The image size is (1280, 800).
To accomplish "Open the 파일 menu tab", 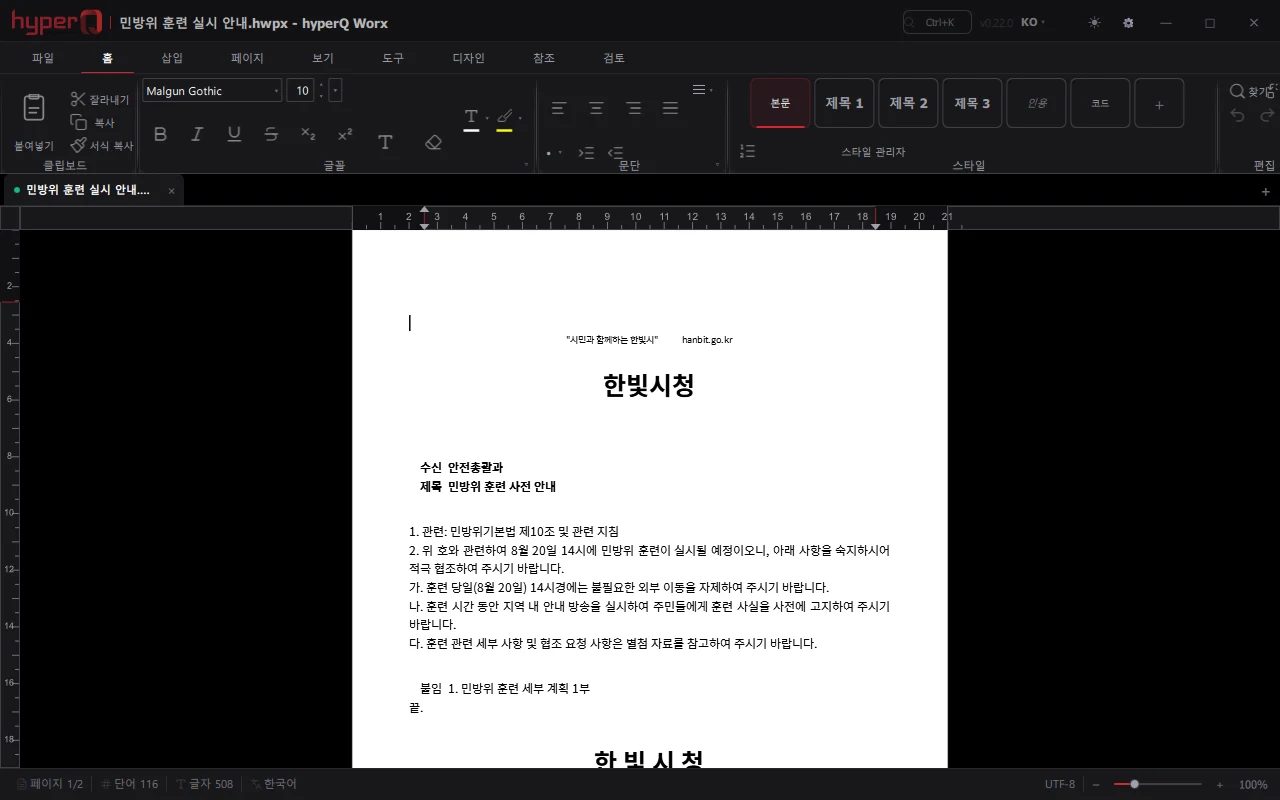I will point(43,58).
